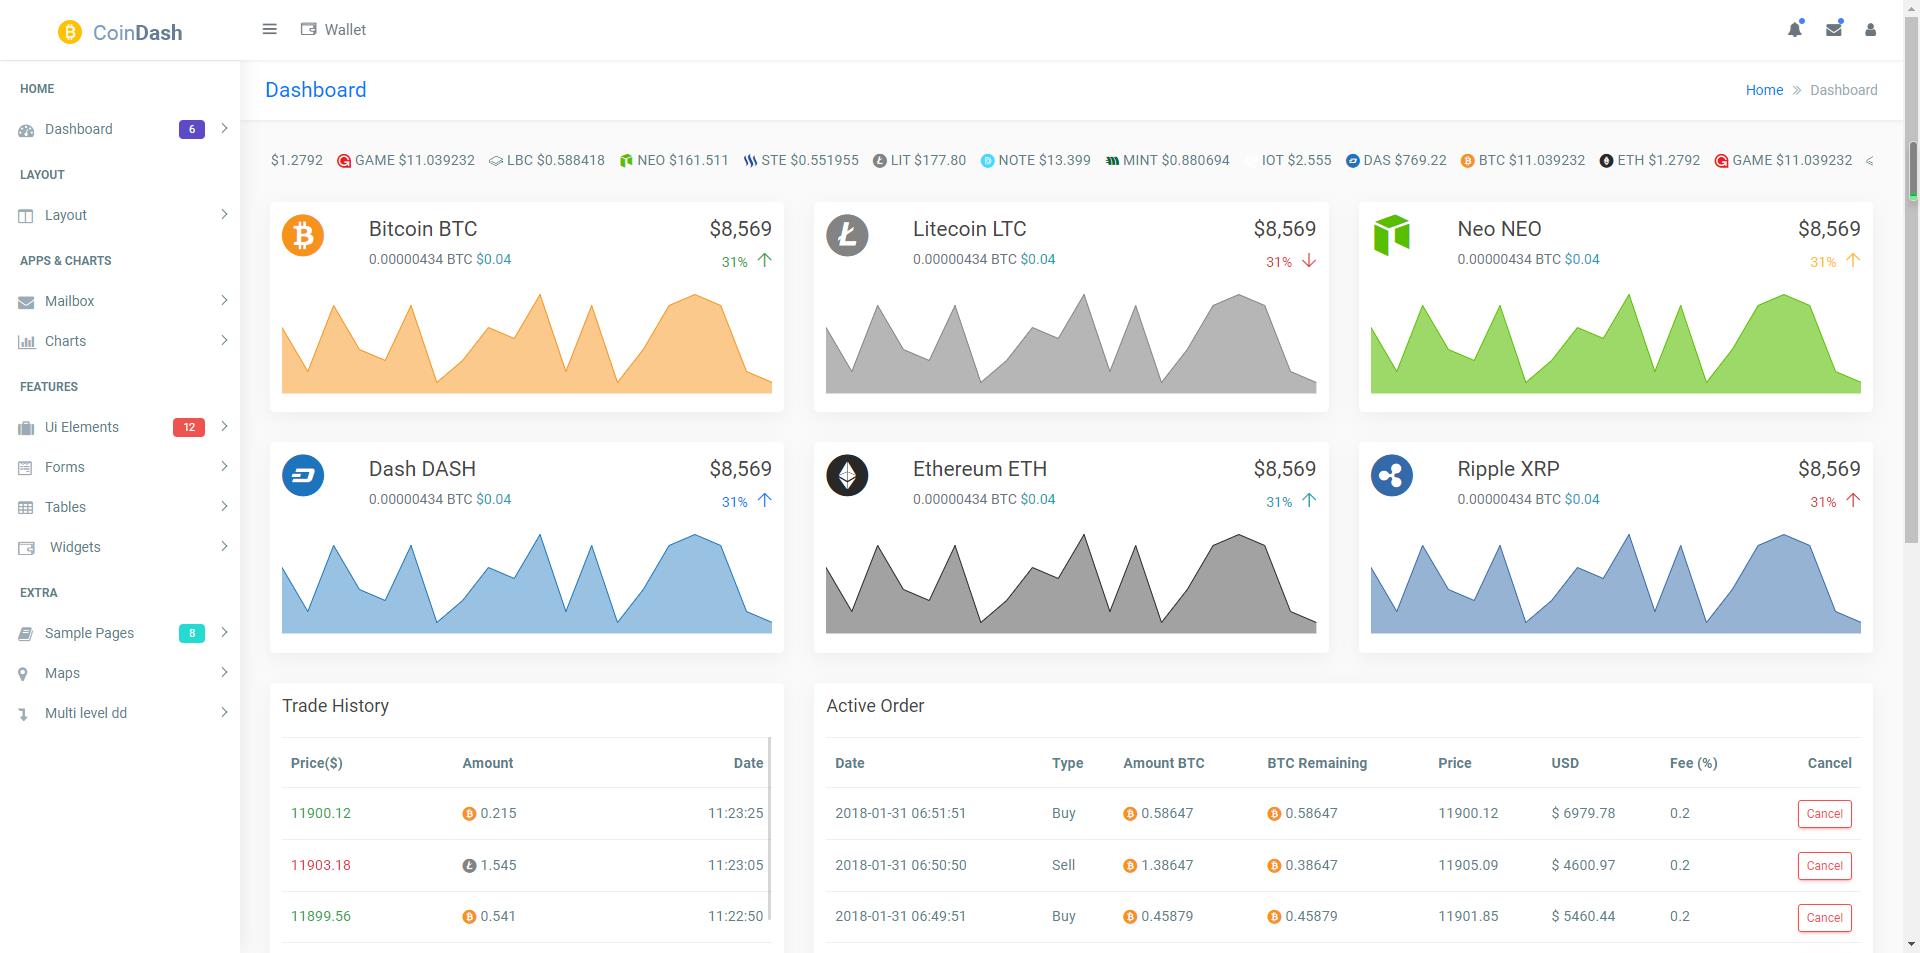Image resolution: width=1920 pixels, height=953 pixels.
Task: Click the Bitcoin BTC orange coin icon
Action: pos(303,235)
